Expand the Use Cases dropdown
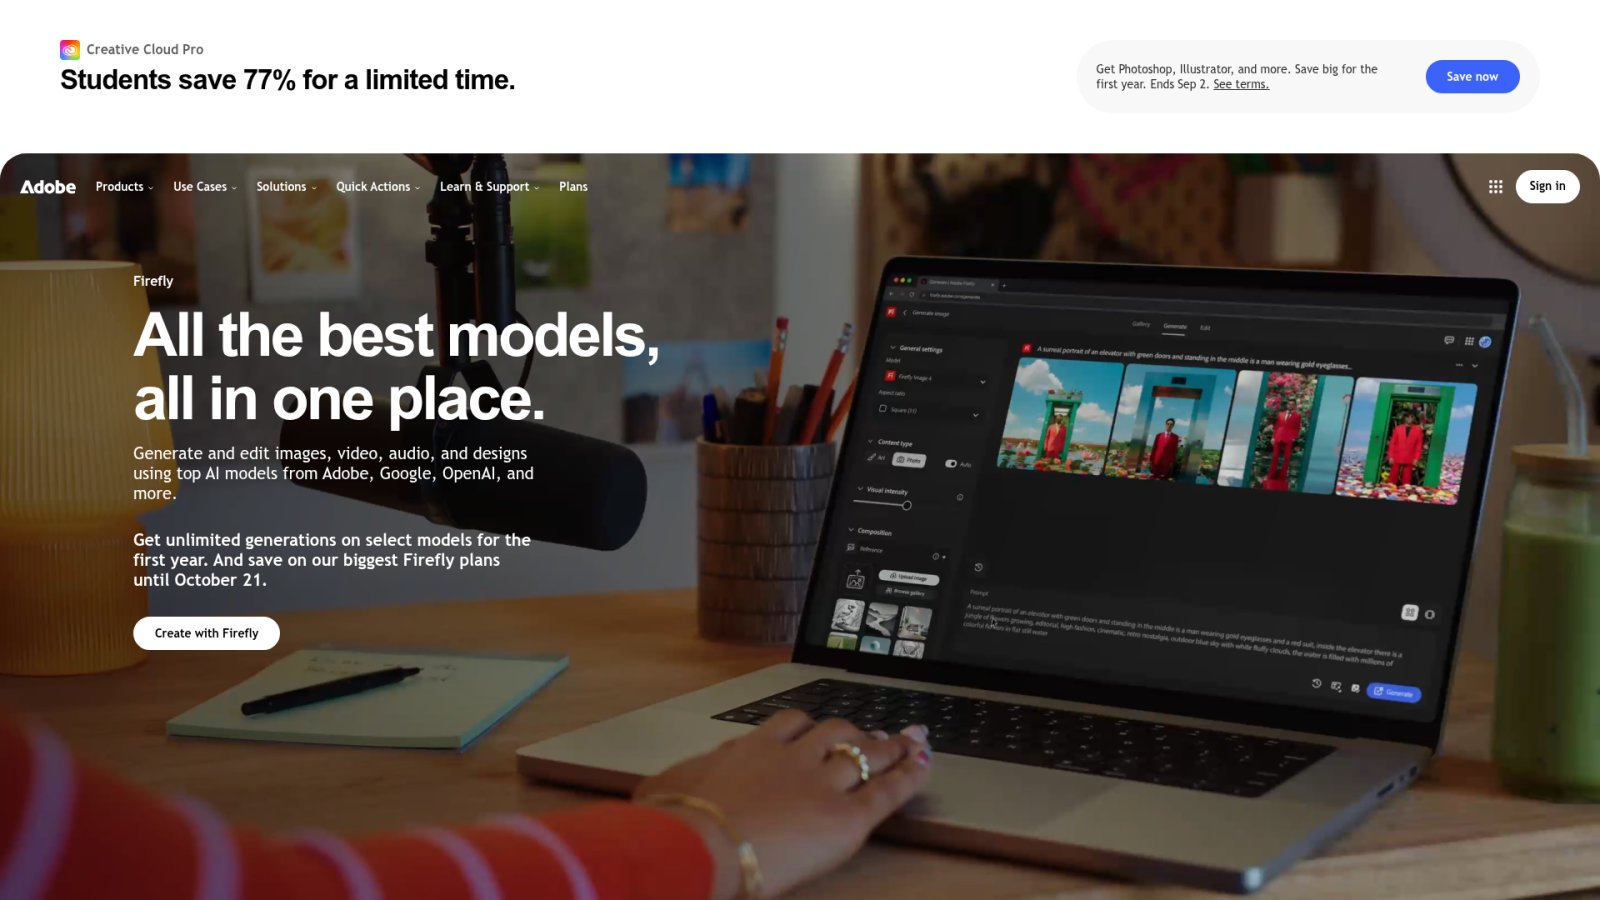Screen dimensions: 1600x900 coord(205,187)
